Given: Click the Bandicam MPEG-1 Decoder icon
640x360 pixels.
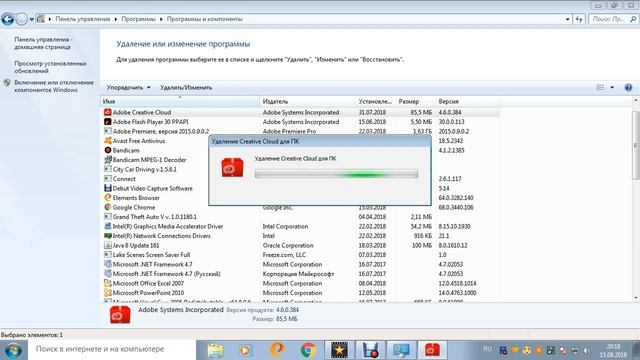Looking at the screenshot, I should [107, 160].
